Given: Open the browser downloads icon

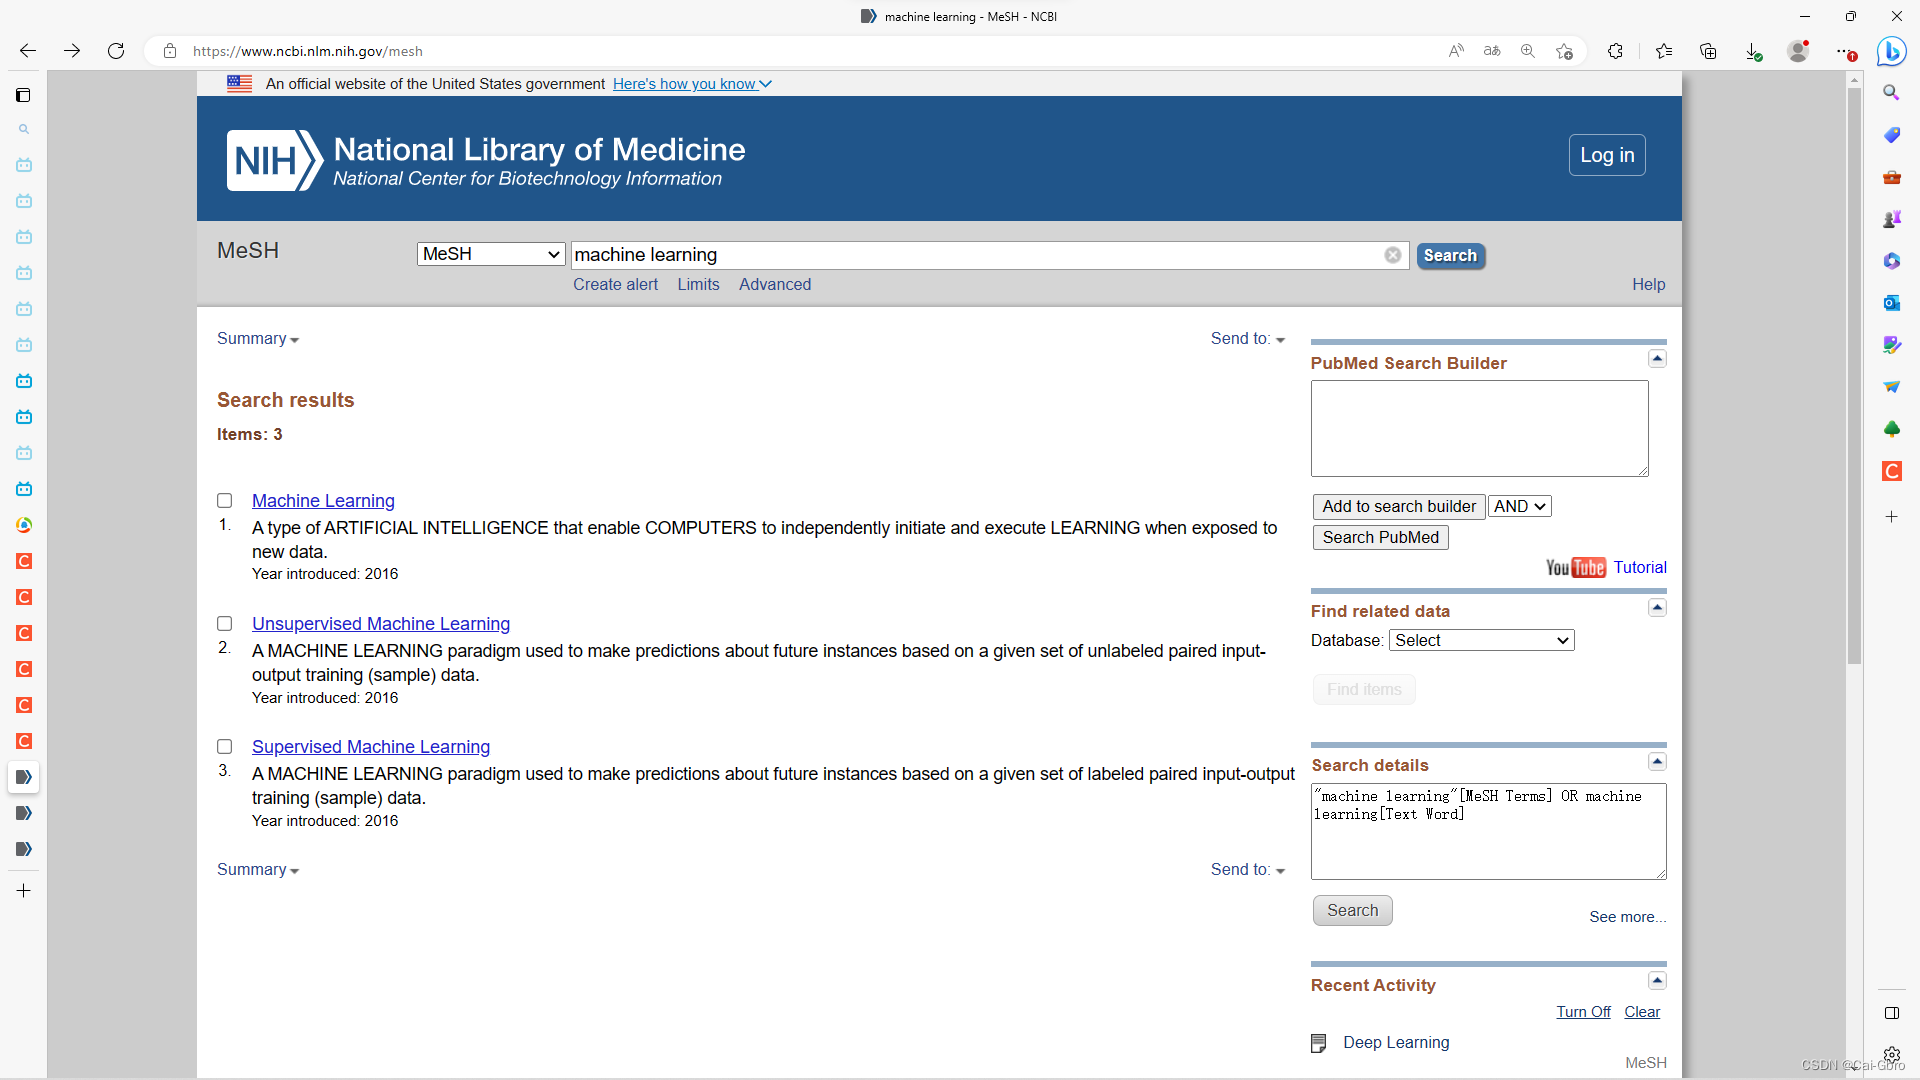Looking at the screenshot, I should pos(1753,51).
